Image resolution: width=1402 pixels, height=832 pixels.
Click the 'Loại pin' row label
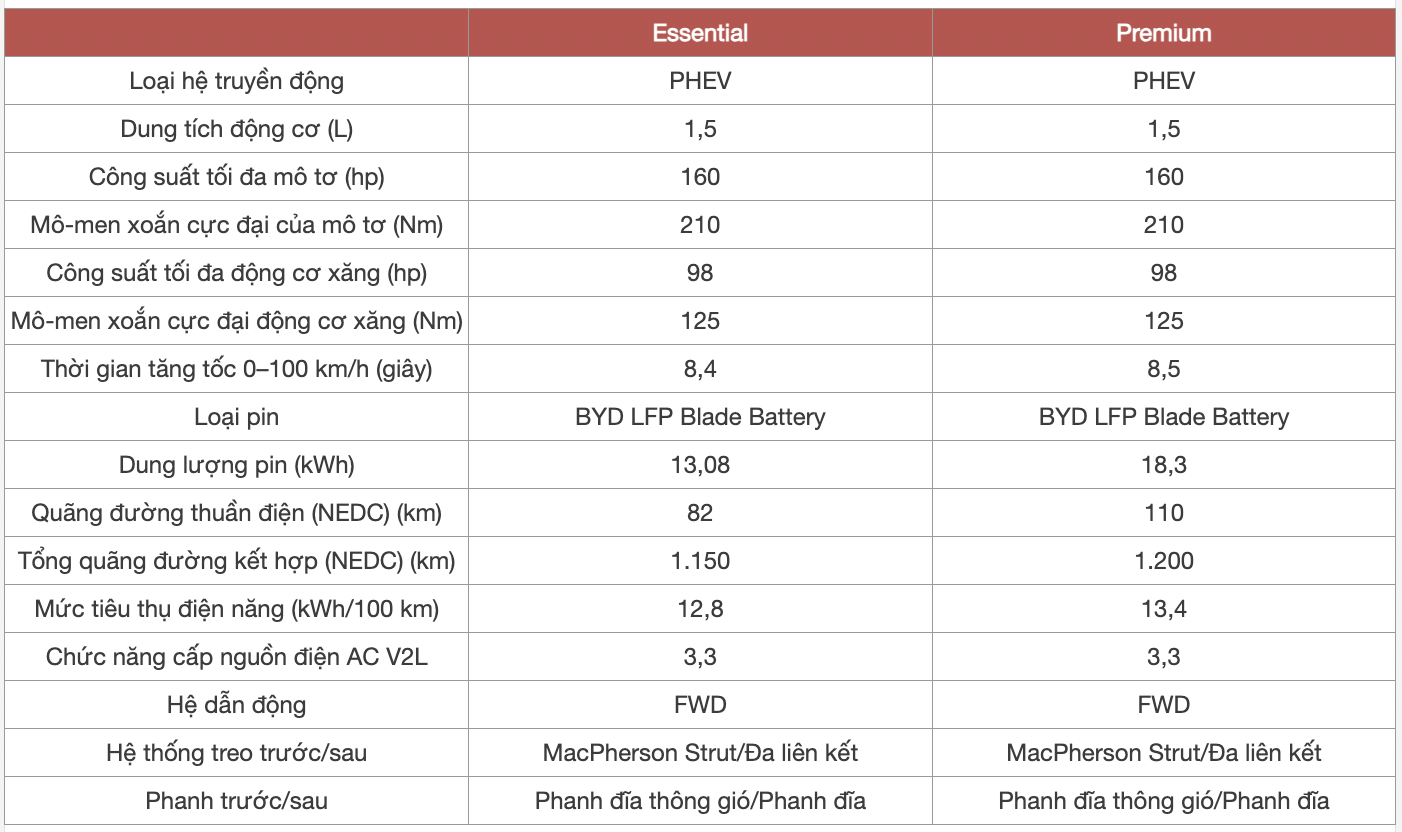(237, 417)
